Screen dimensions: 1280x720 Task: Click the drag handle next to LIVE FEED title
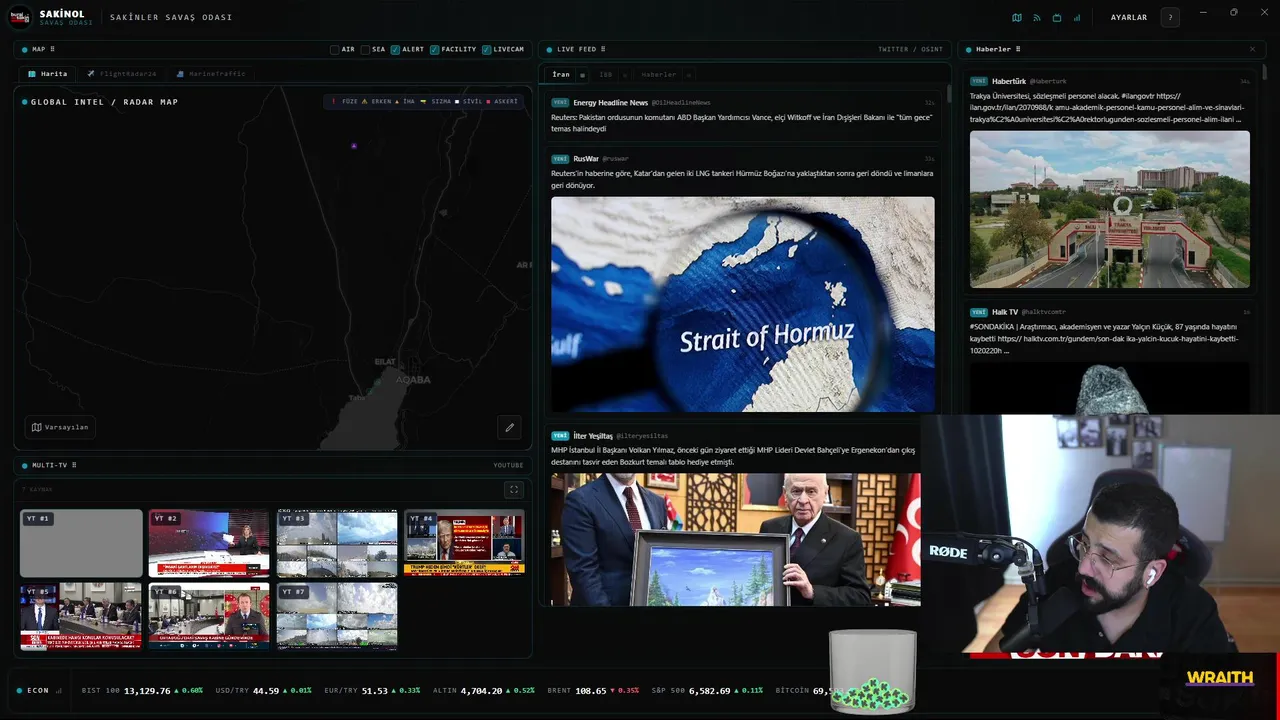[x=603, y=49]
